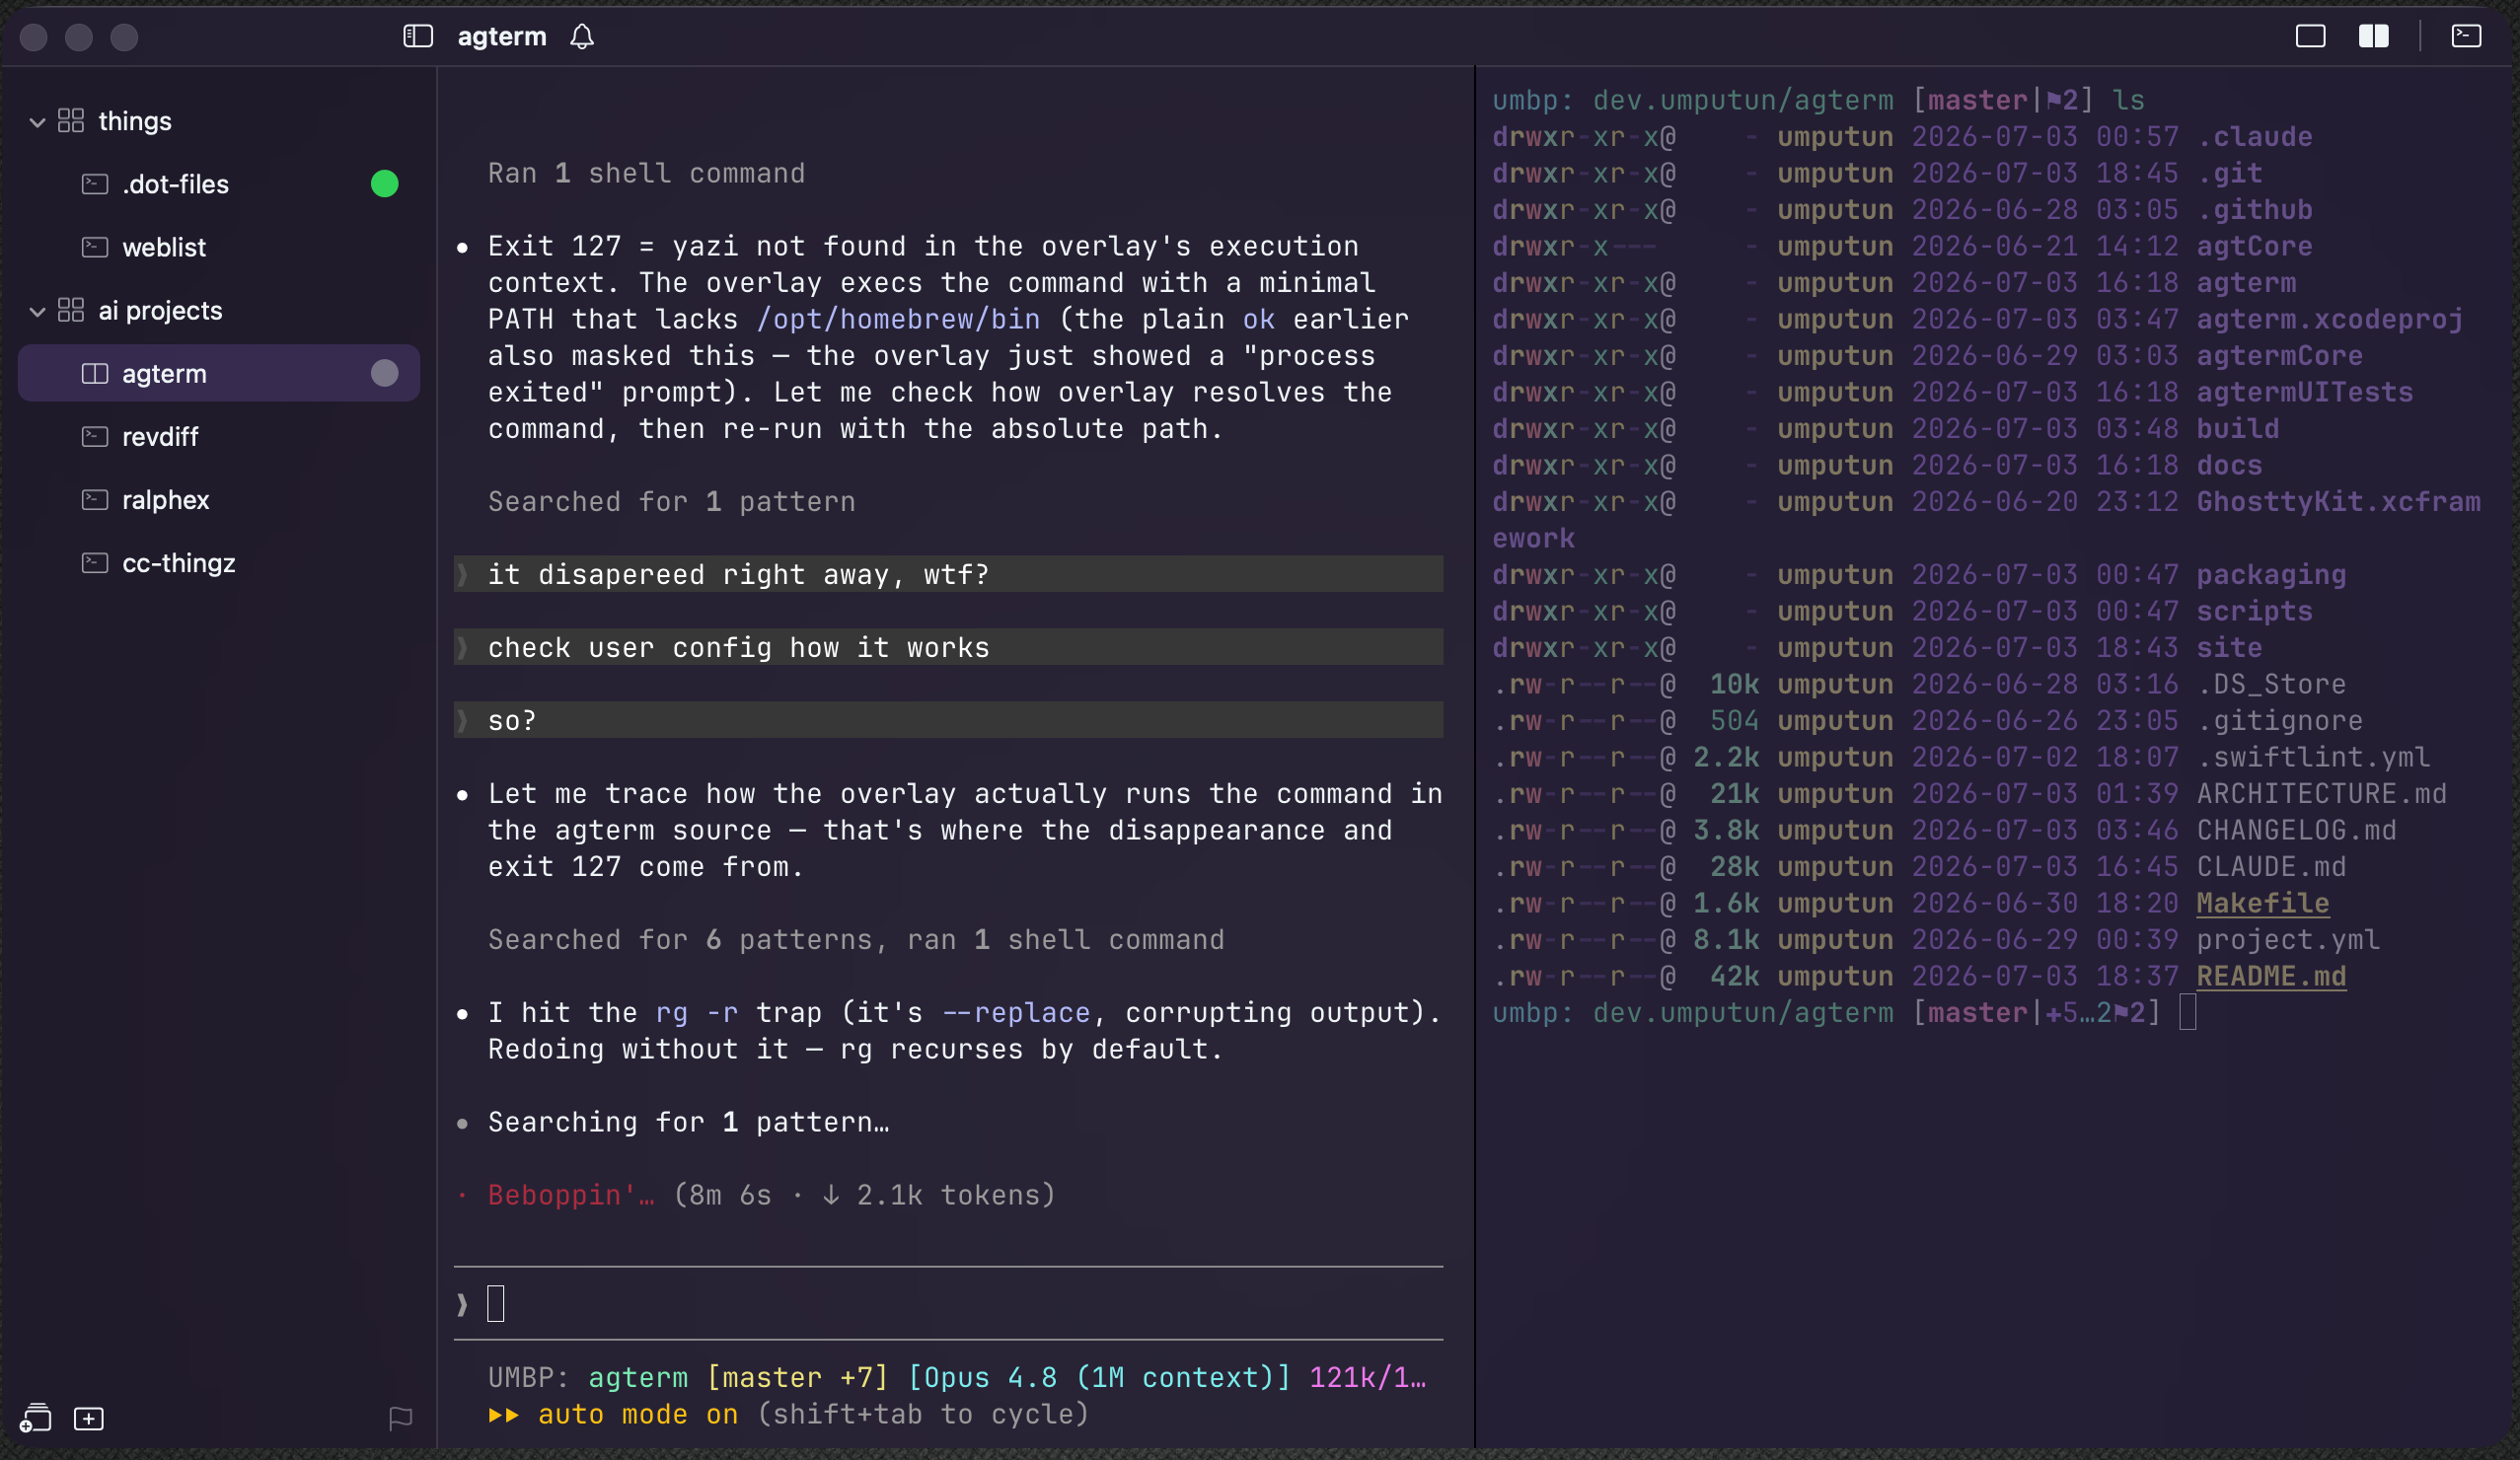The image size is (2520, 1460).
Task: Click the terminal icon beside .dot-files
Action: 95,184
